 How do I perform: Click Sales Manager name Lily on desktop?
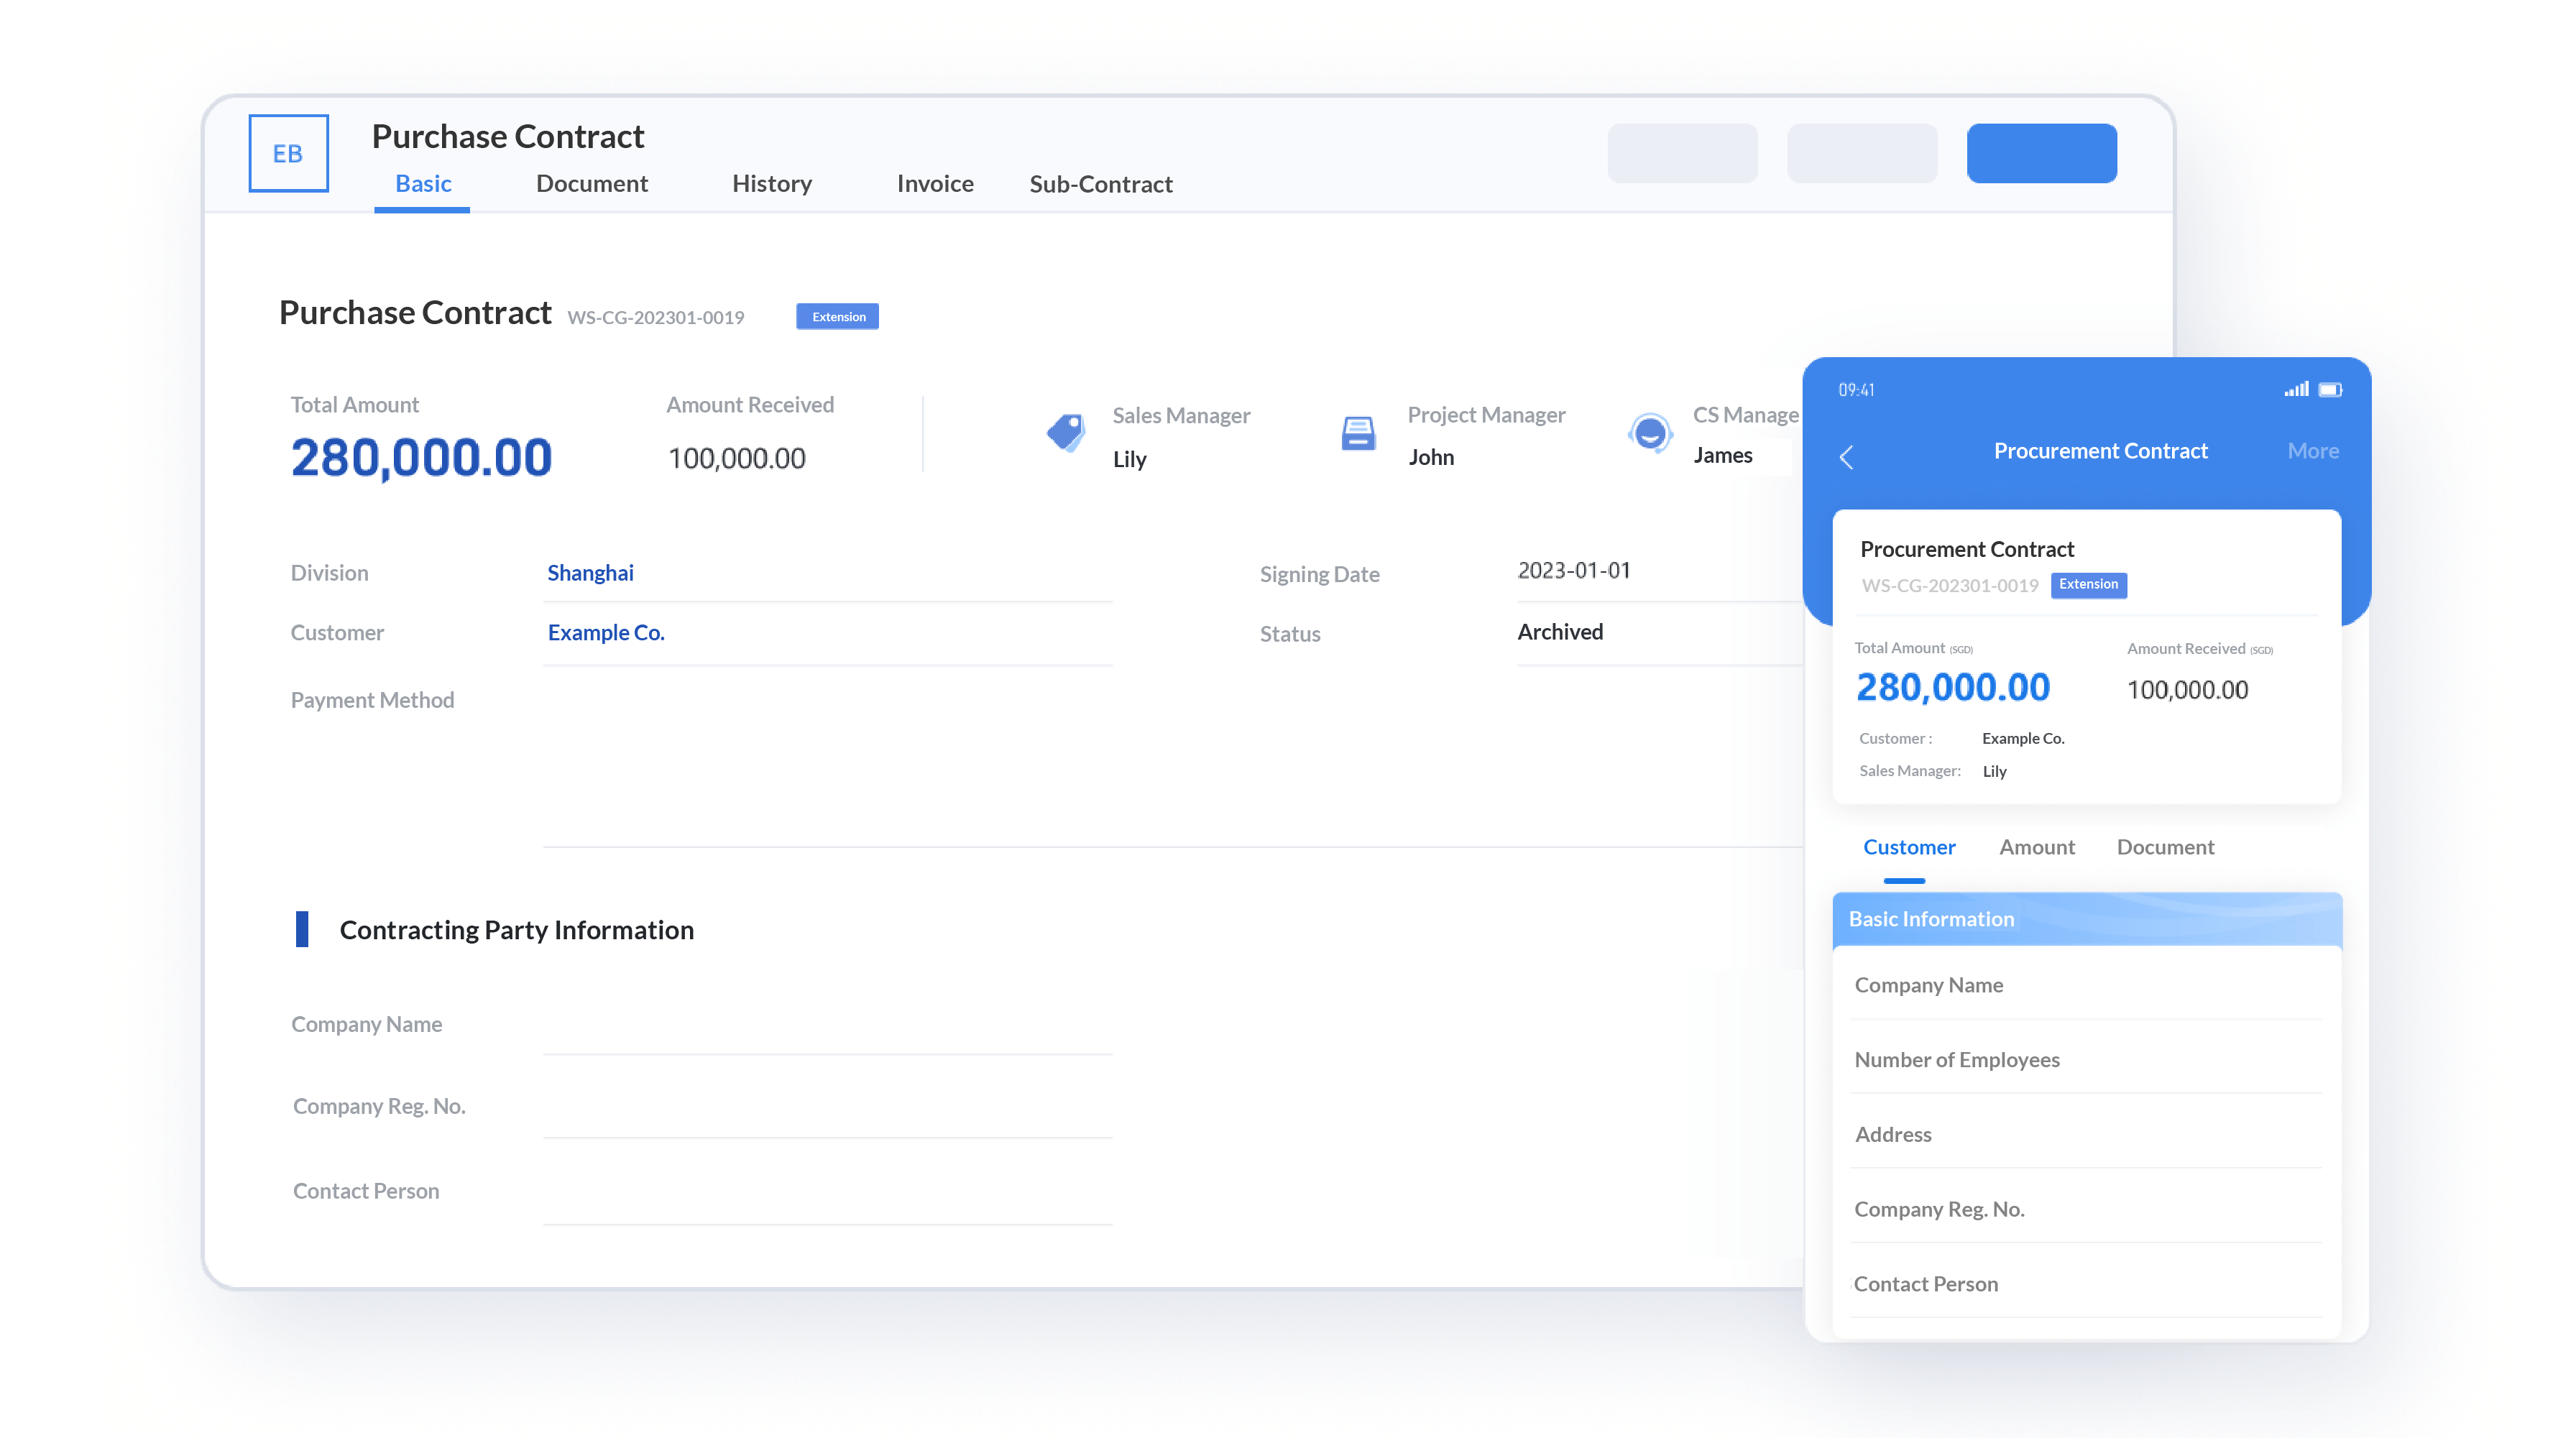(1129, 459)
